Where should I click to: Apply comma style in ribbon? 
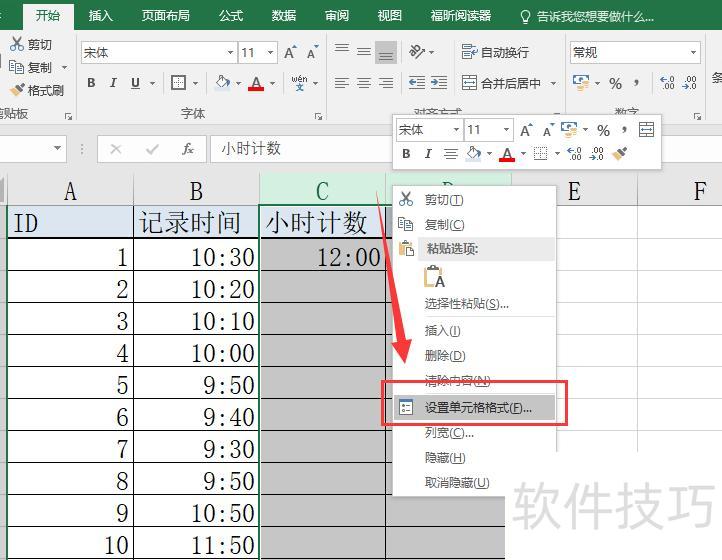coord(636,83)
